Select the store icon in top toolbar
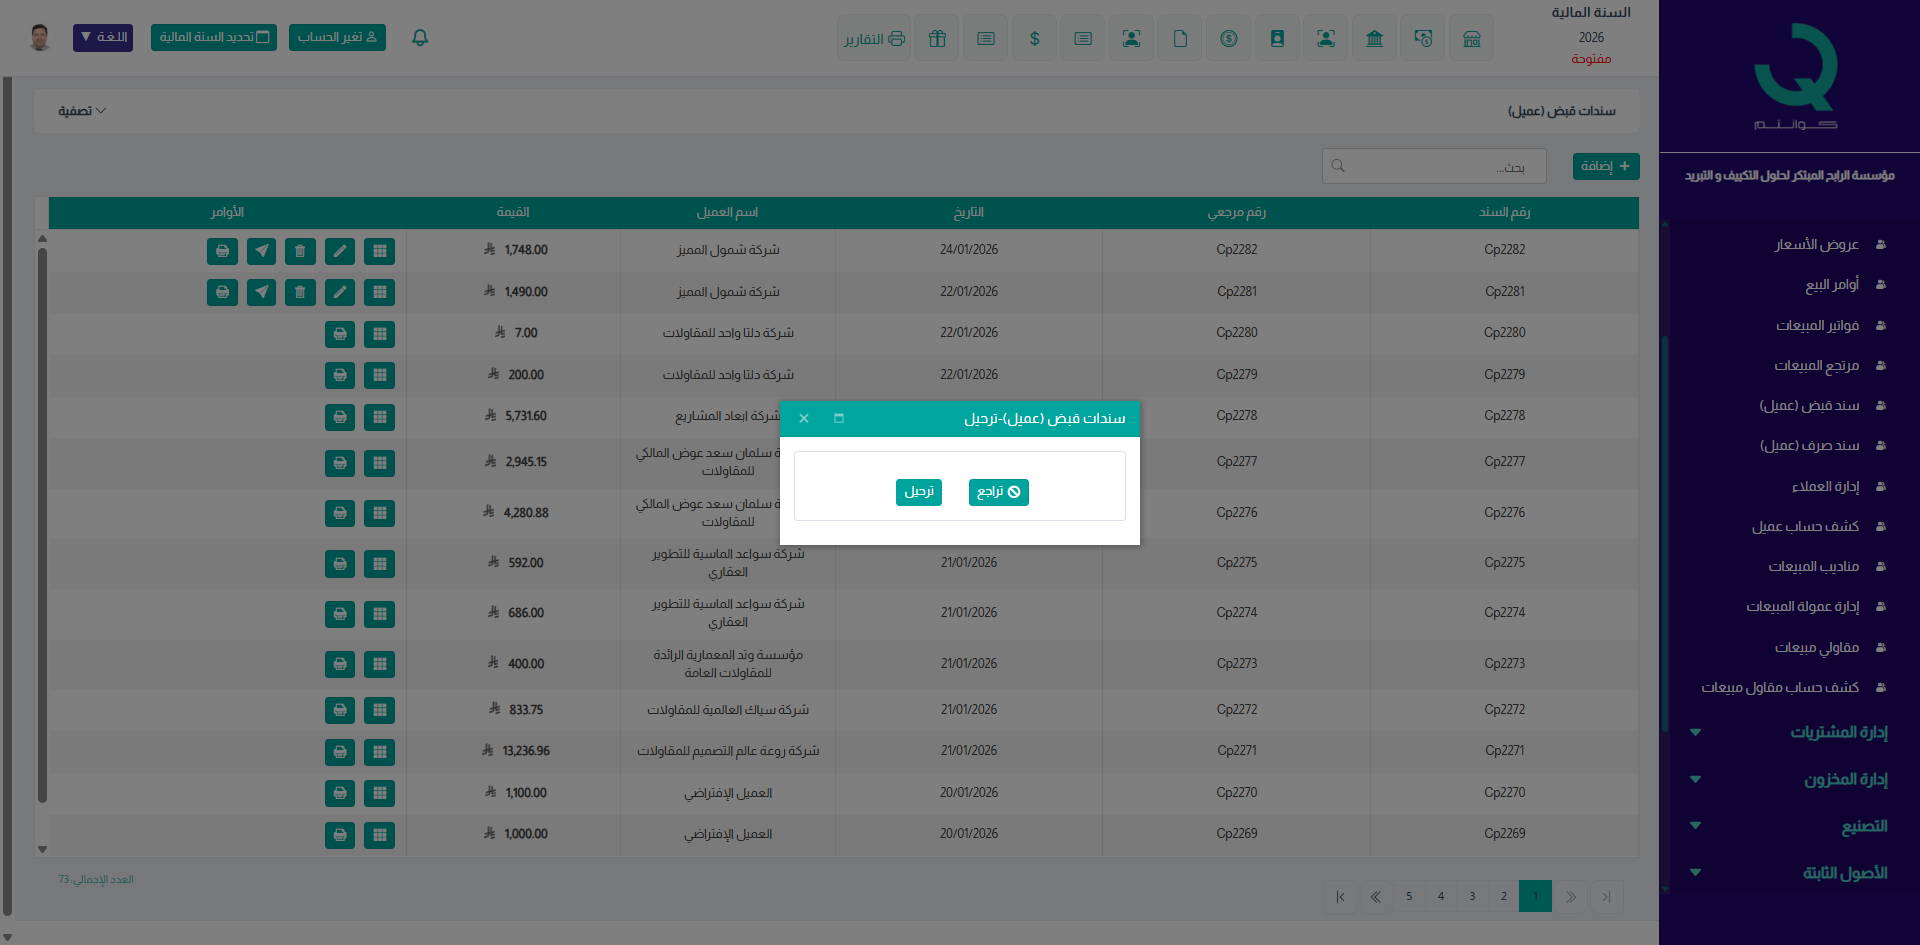1920x945 pixels. (1471, 39)
